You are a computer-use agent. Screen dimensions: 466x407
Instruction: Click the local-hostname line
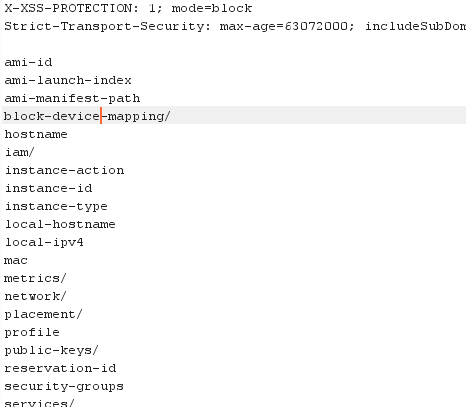(60, 224)
